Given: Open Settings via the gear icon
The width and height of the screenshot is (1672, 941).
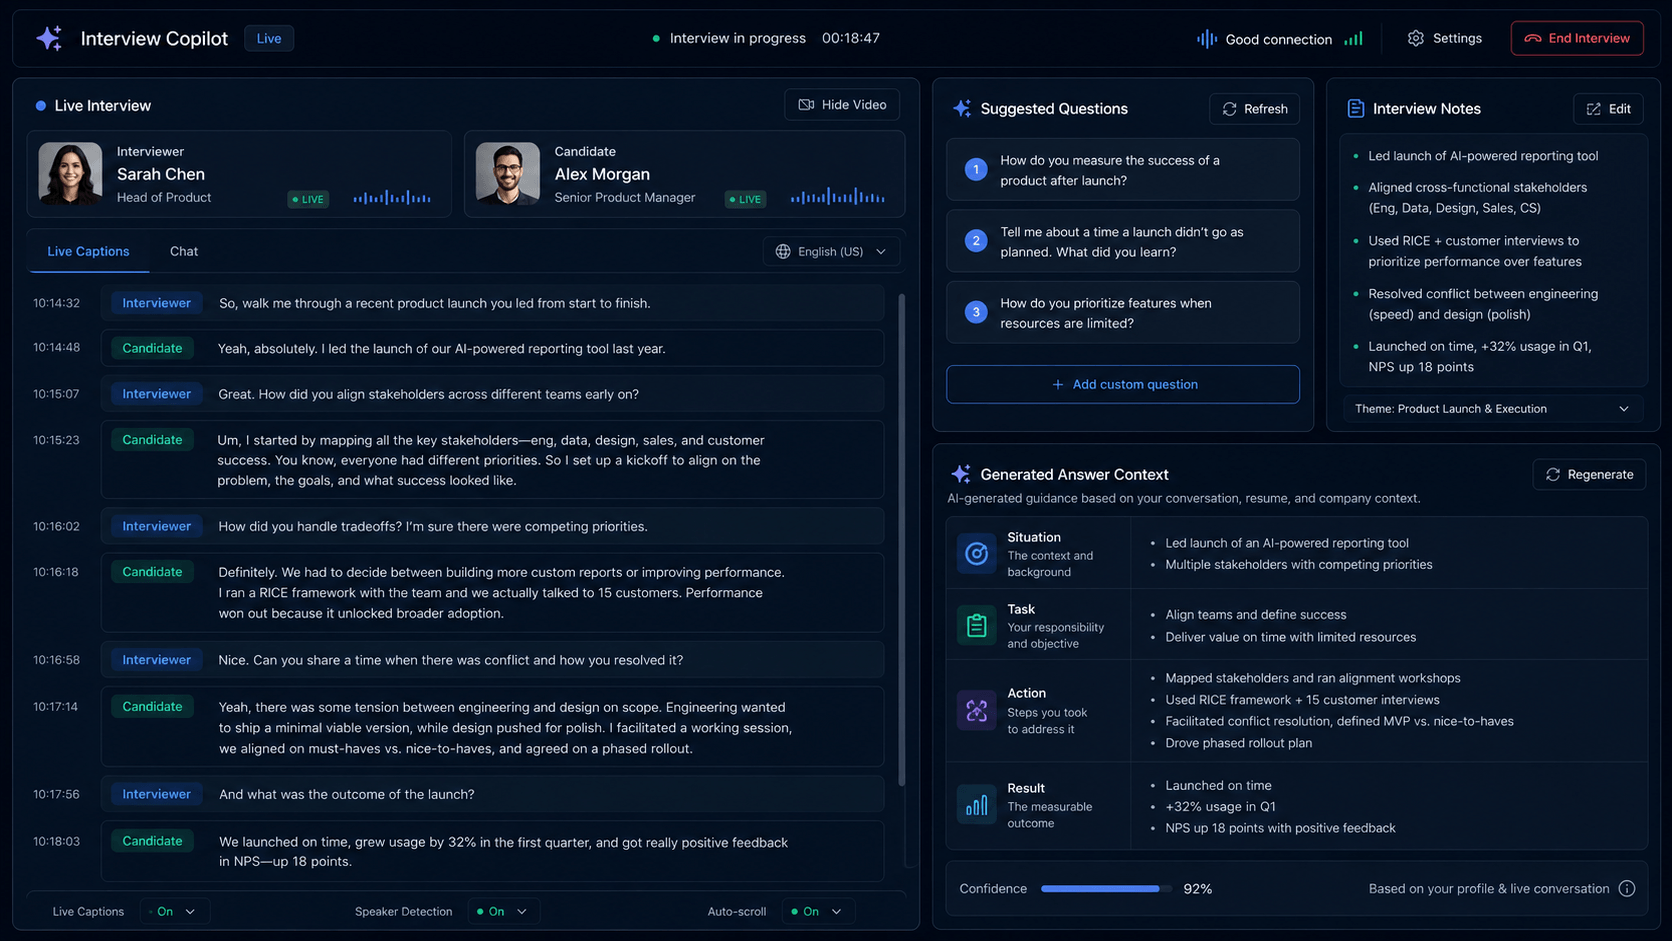Looking at the screenshot, I should [1415, 38].
